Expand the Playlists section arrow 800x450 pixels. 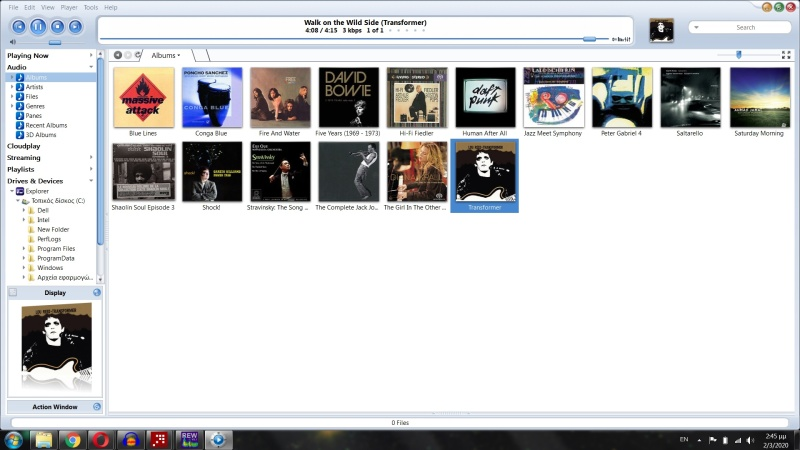91,169
